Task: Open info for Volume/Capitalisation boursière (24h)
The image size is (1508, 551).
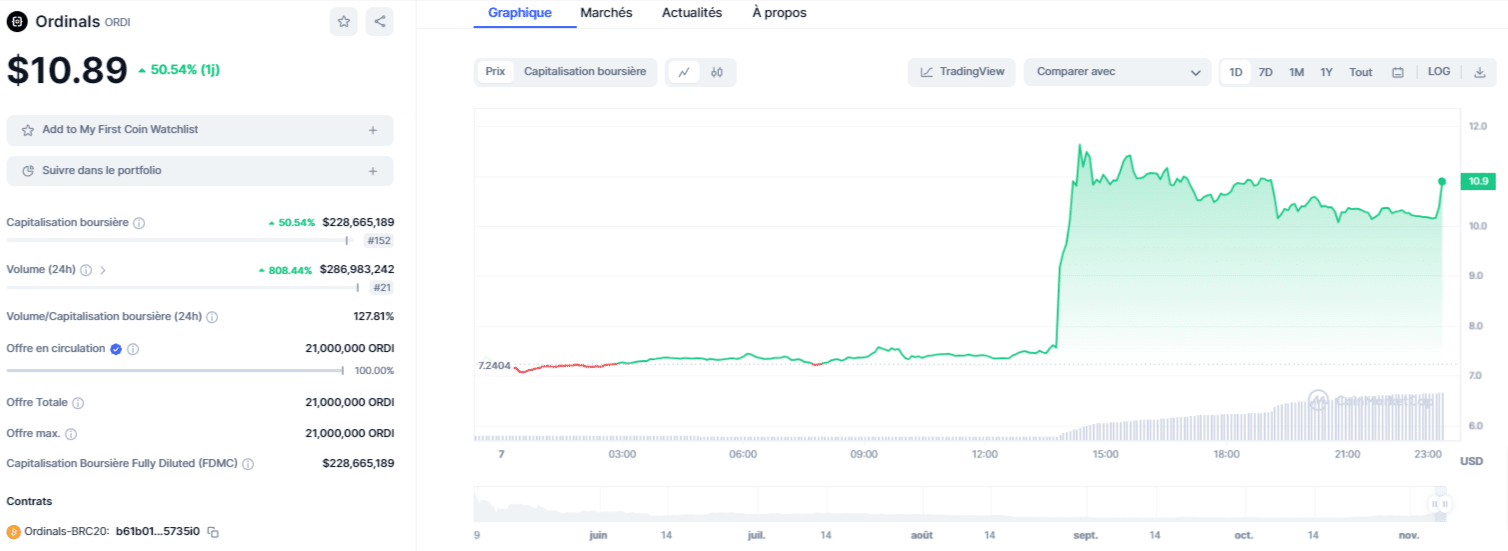Action: click(212, 317)
